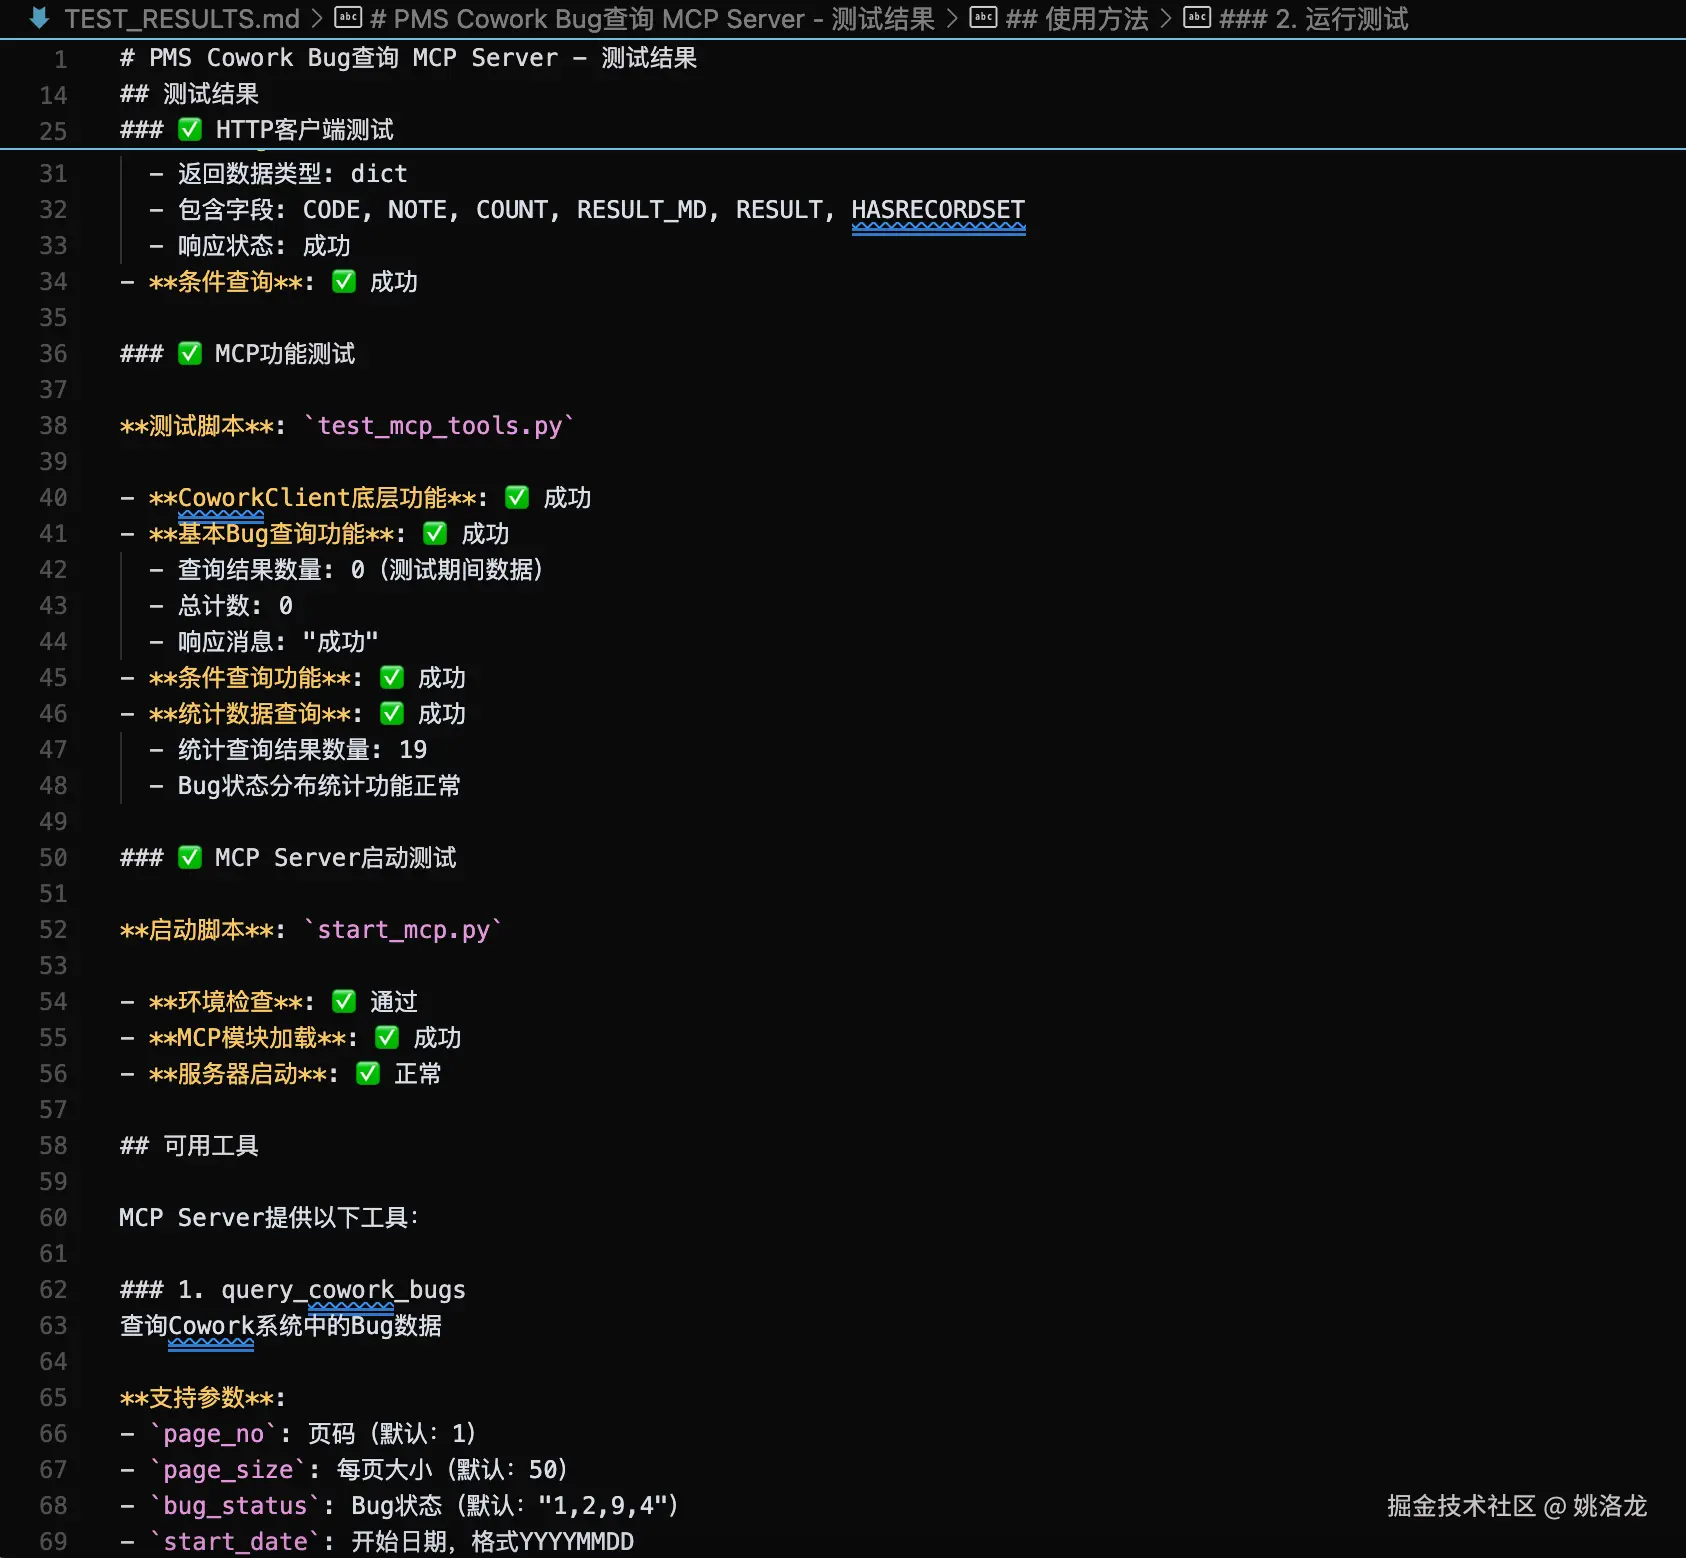Click the inline code 'start_mcp.py'
Image resolution: width=1686 pixels, height=1558 pixels.
[404, 930]
